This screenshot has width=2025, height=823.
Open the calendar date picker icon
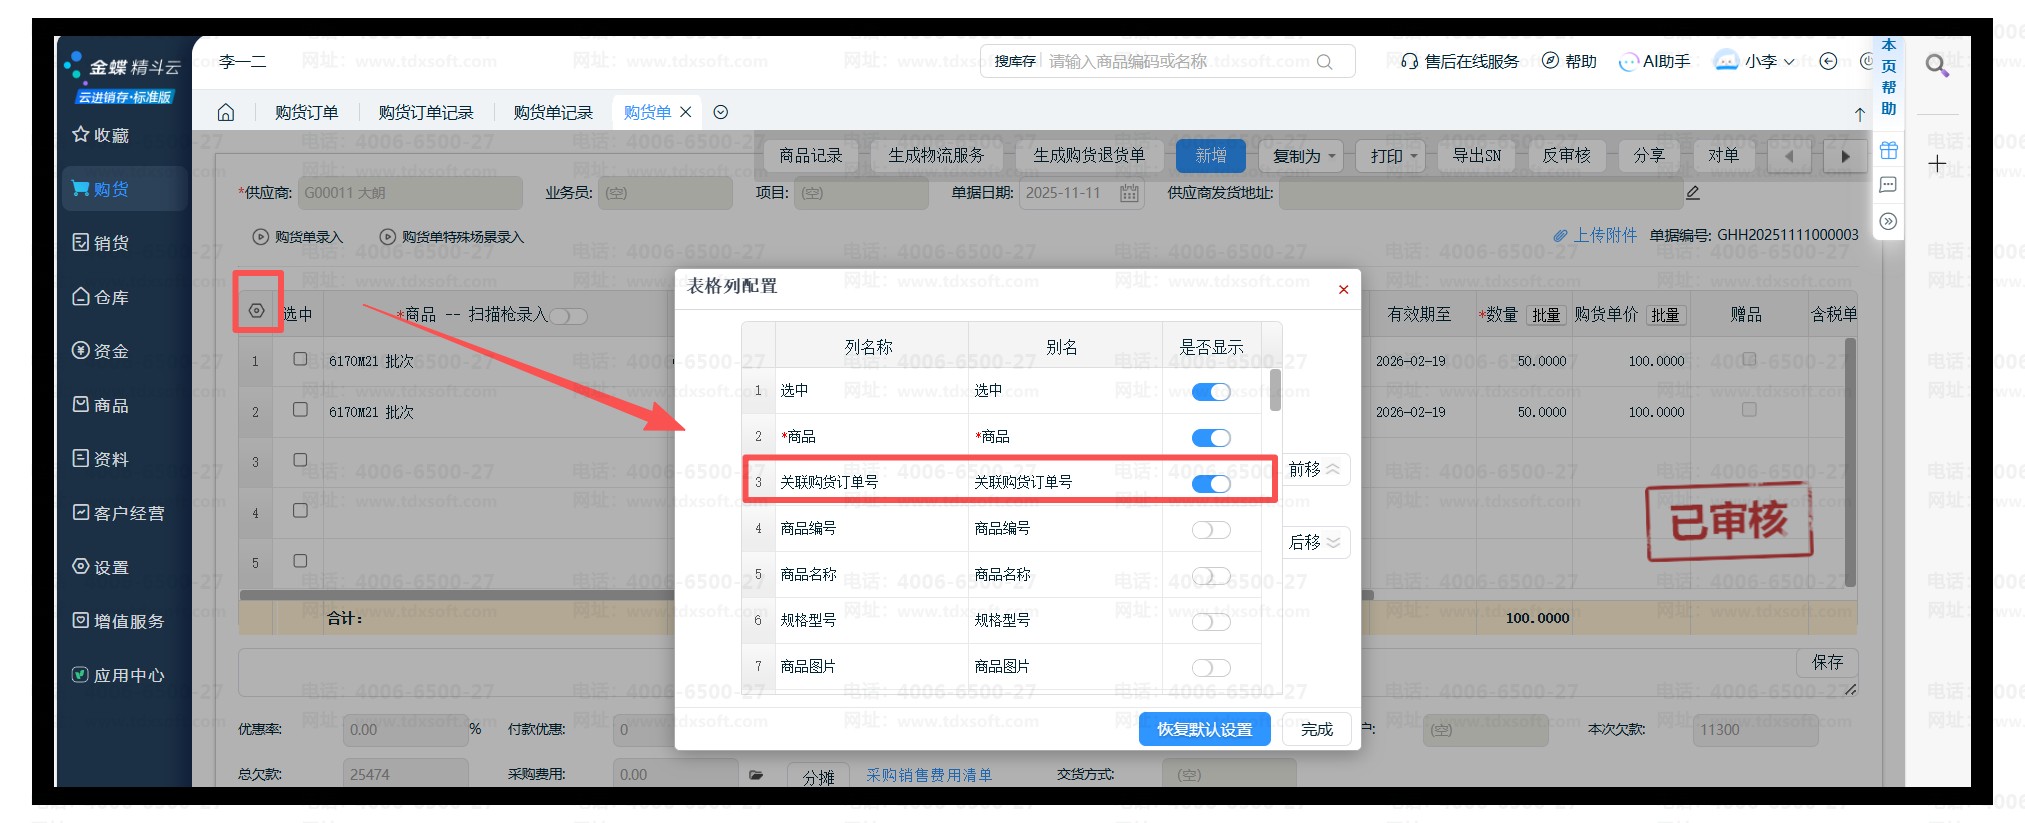(x=1129, y=193)
